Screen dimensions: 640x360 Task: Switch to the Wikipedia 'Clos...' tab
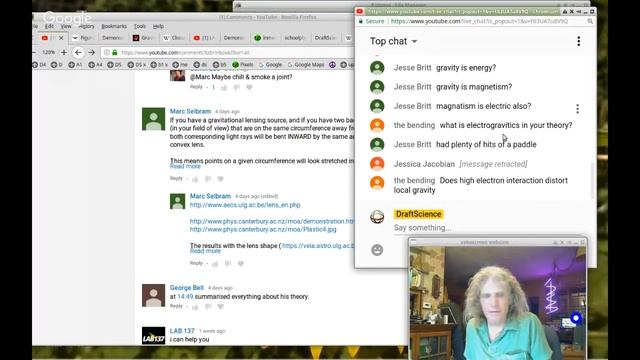174,38
